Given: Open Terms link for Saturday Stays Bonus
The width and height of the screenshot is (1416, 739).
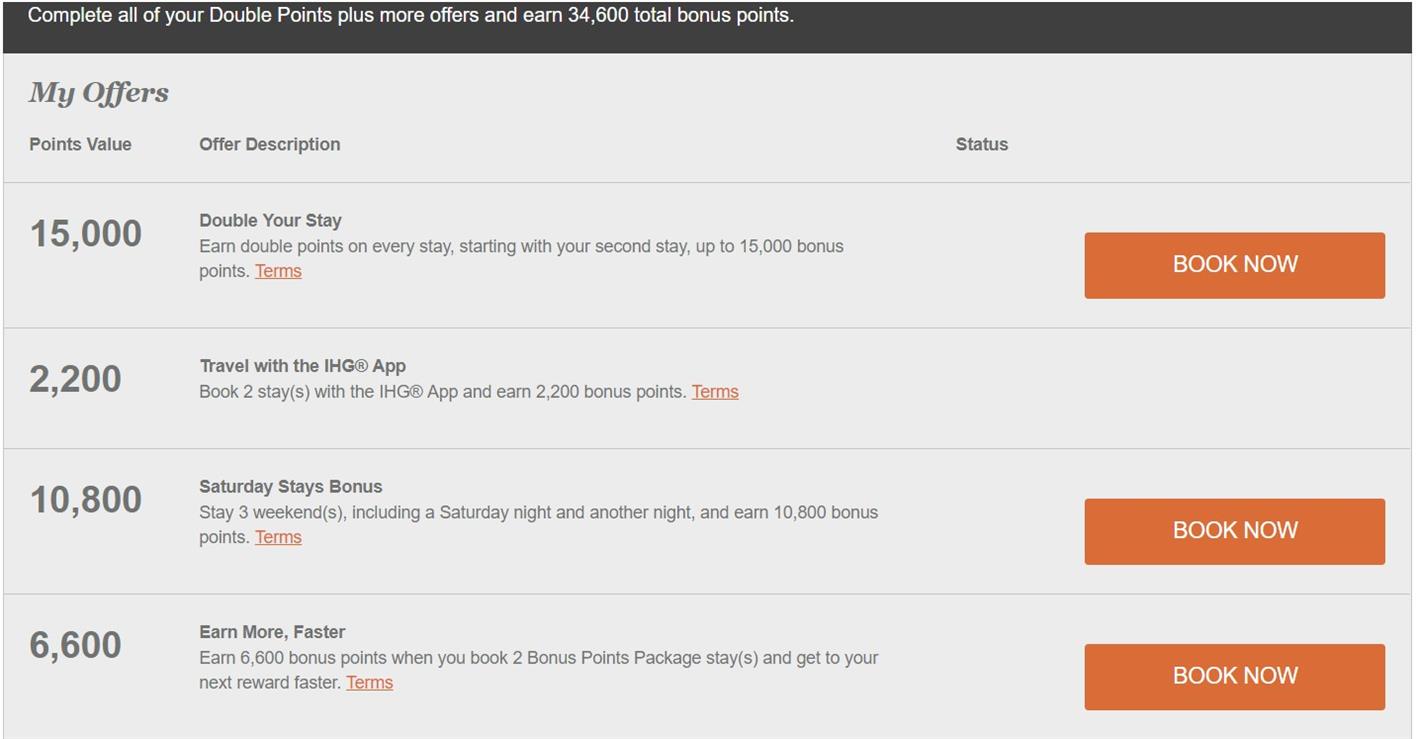Looking at the screenshot, I should pyautogui.click(x=278, y=537).
